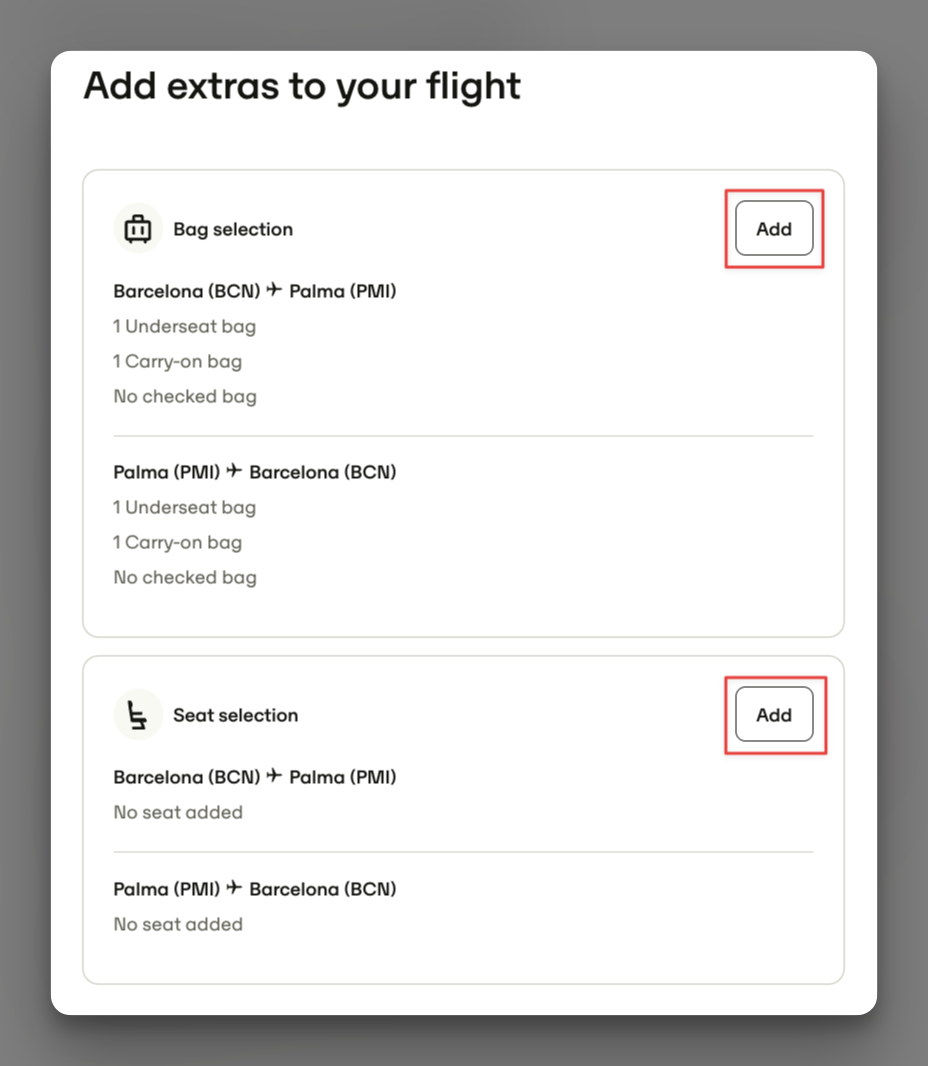
Task: Click the seat icon beside Seat selection
Action: click(x=138, y=715)
